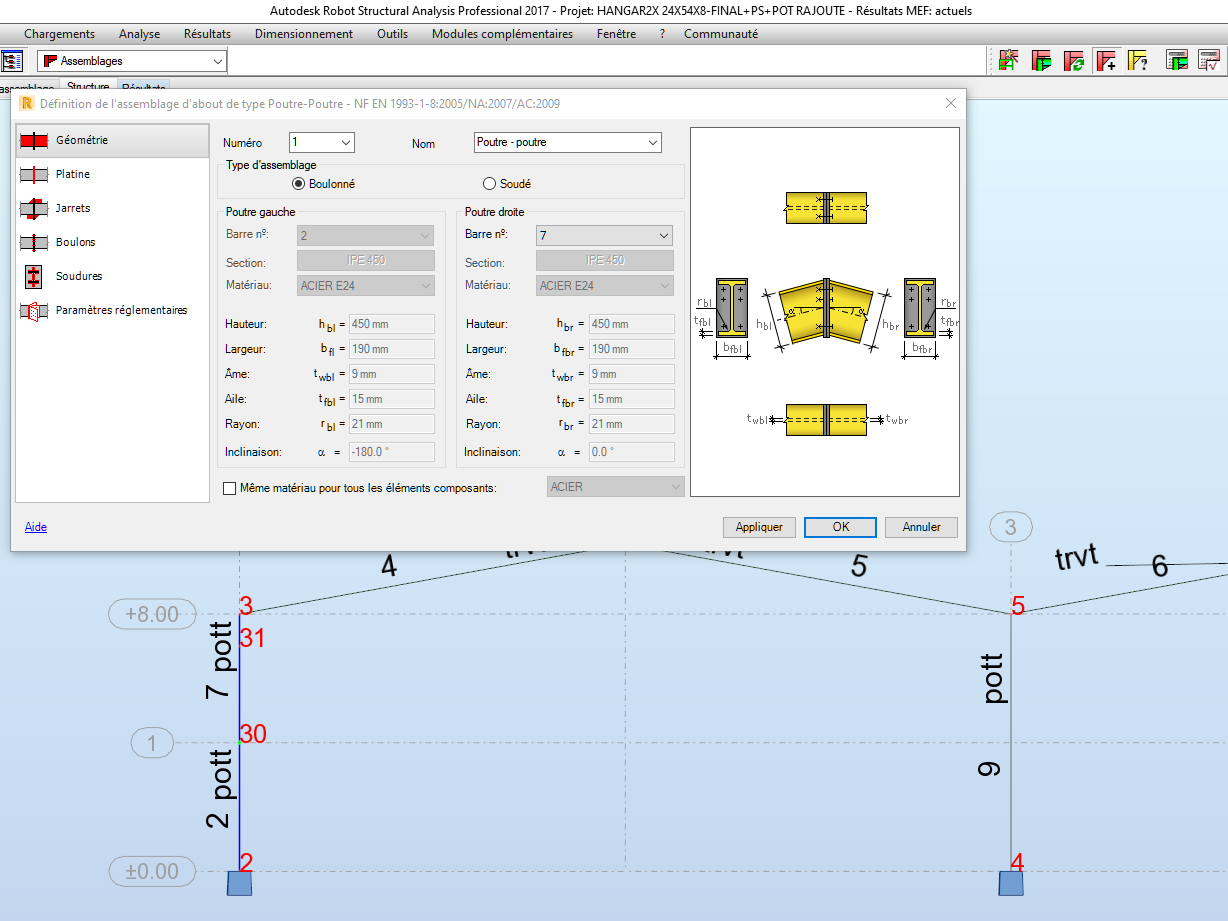Image resolution: width=1228 pixels, height=921 pixels.
Task: Click the connection icon with plus sign
Action: (1106, 60)
